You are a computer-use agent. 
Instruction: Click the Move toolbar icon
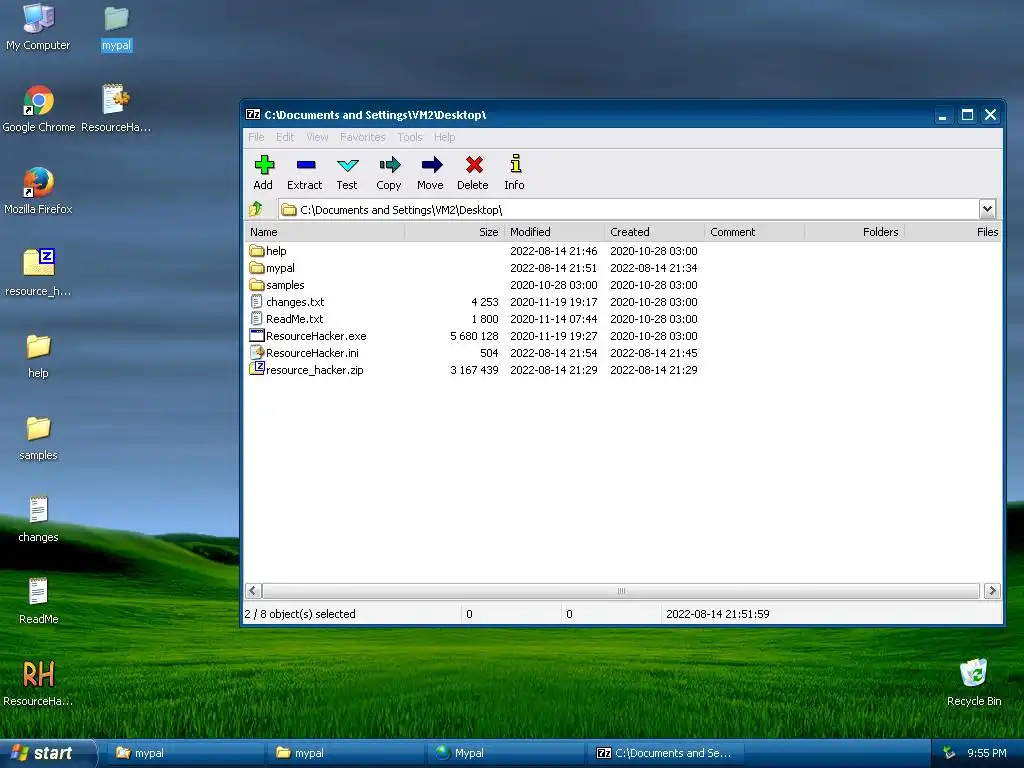[430, 172]
